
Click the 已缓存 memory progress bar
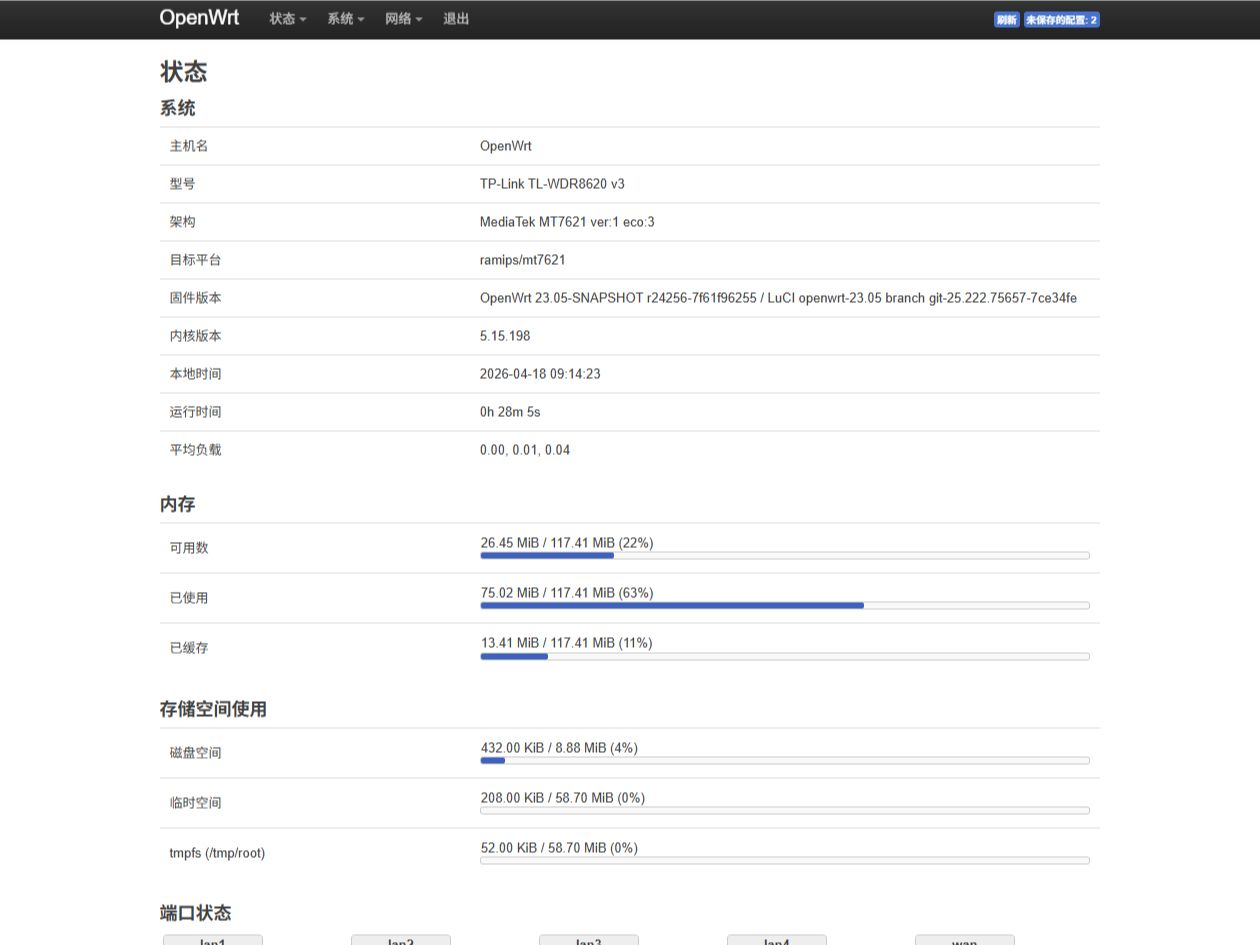785,656
